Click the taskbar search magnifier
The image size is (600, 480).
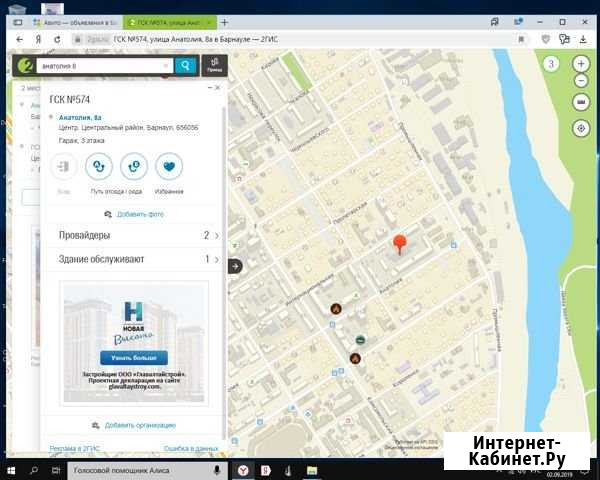coord(34,471)
